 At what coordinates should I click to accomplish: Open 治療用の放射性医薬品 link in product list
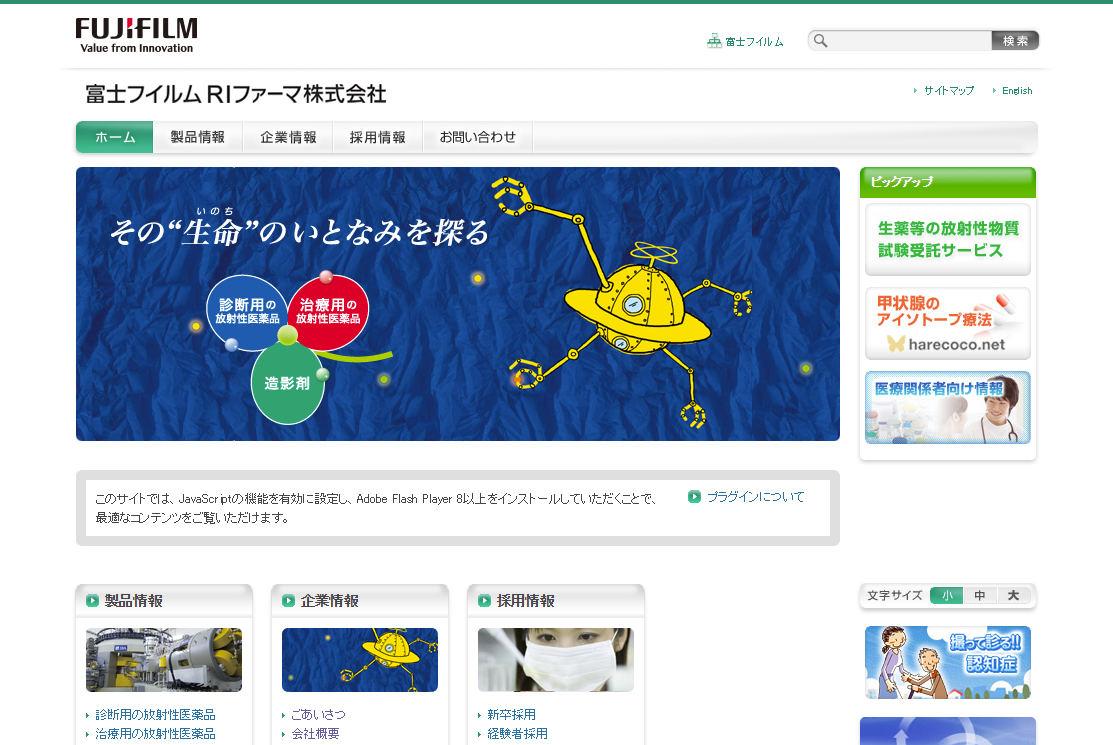(x=155, y=734)
